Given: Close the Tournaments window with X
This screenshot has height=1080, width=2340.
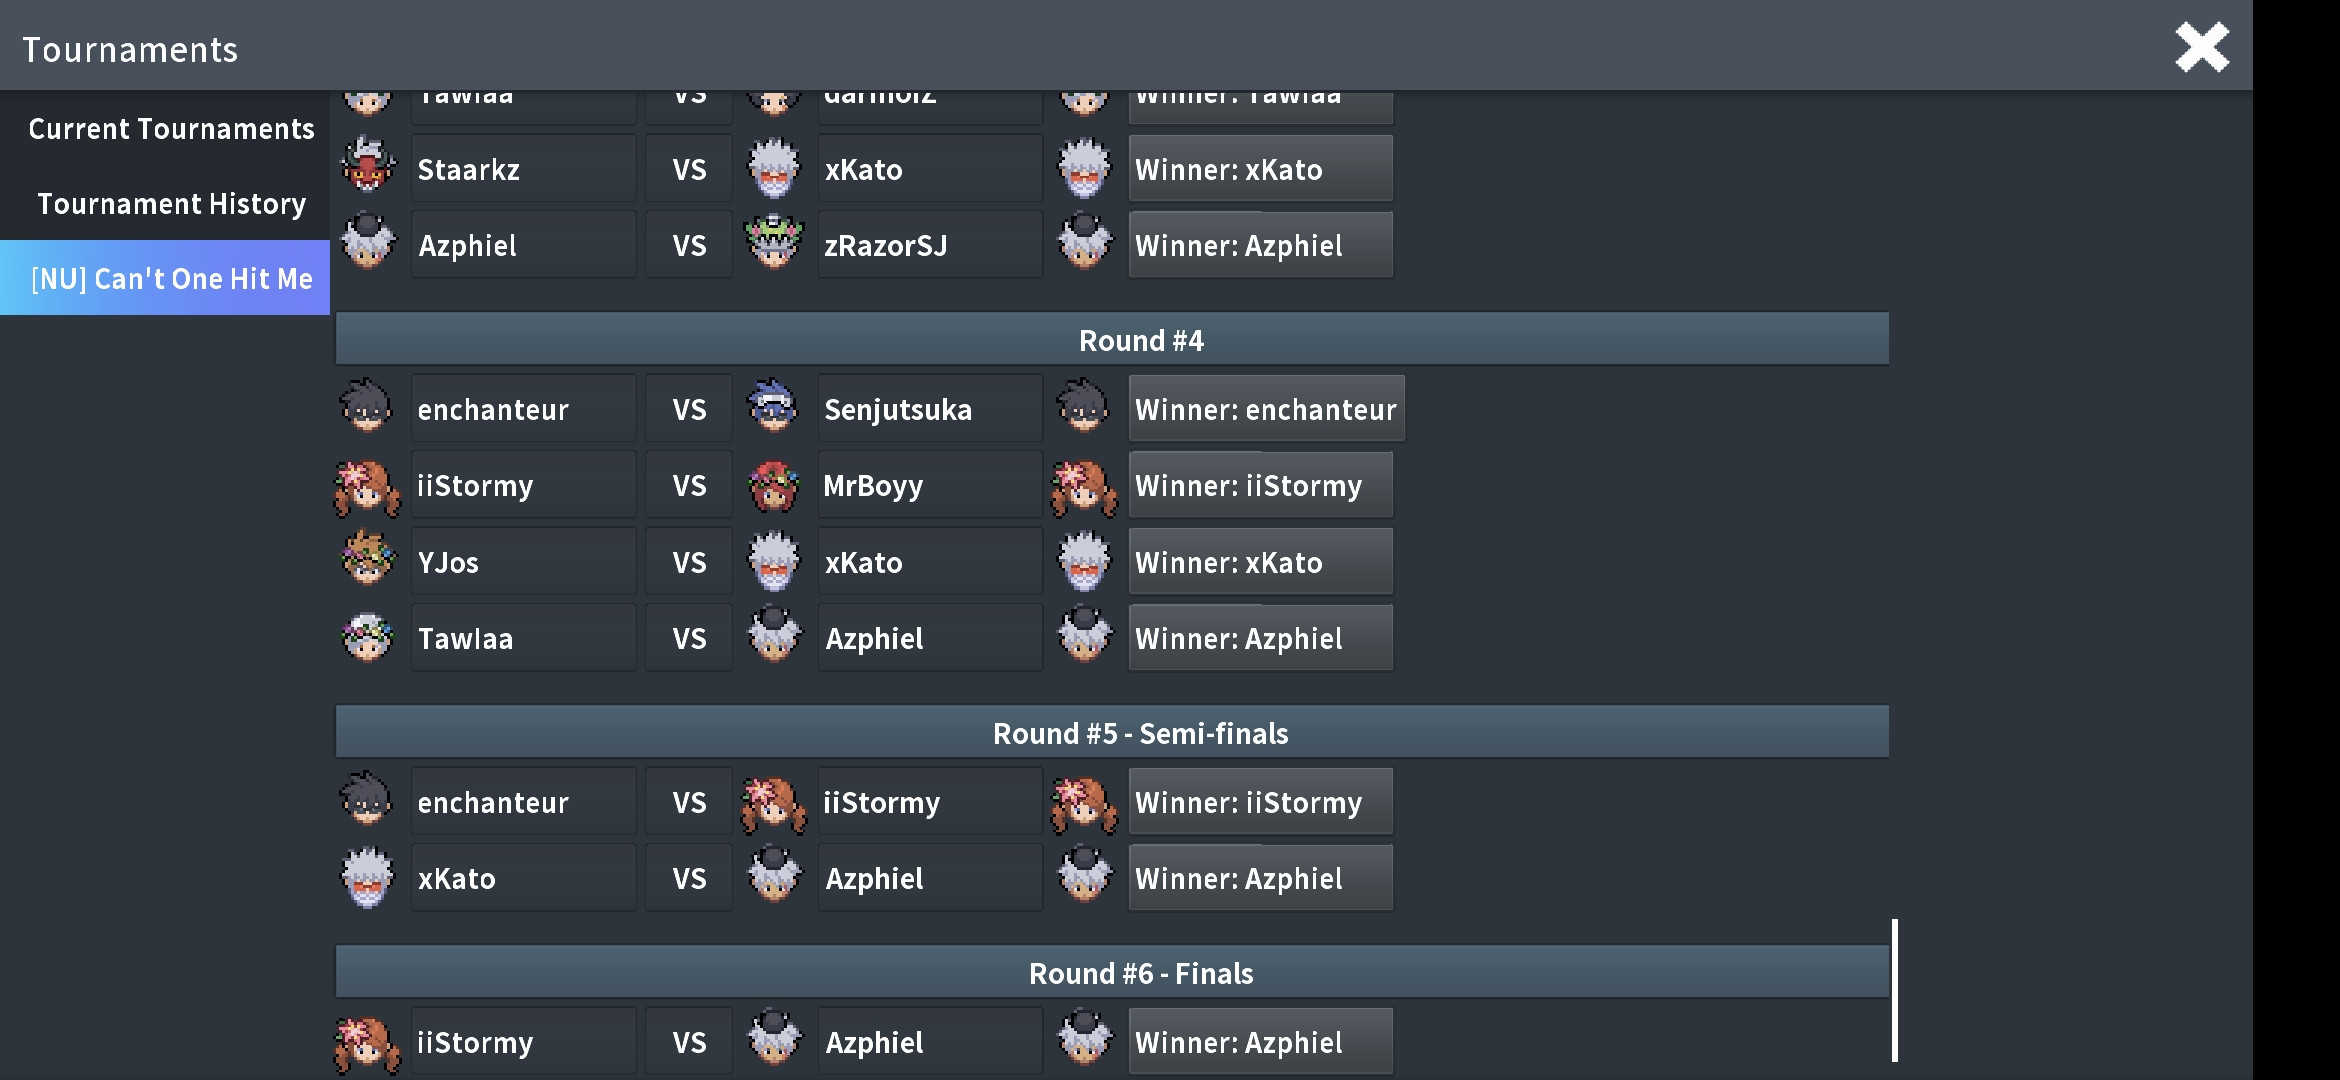Looking at the screenshot, I should [x=2202, y=47].
